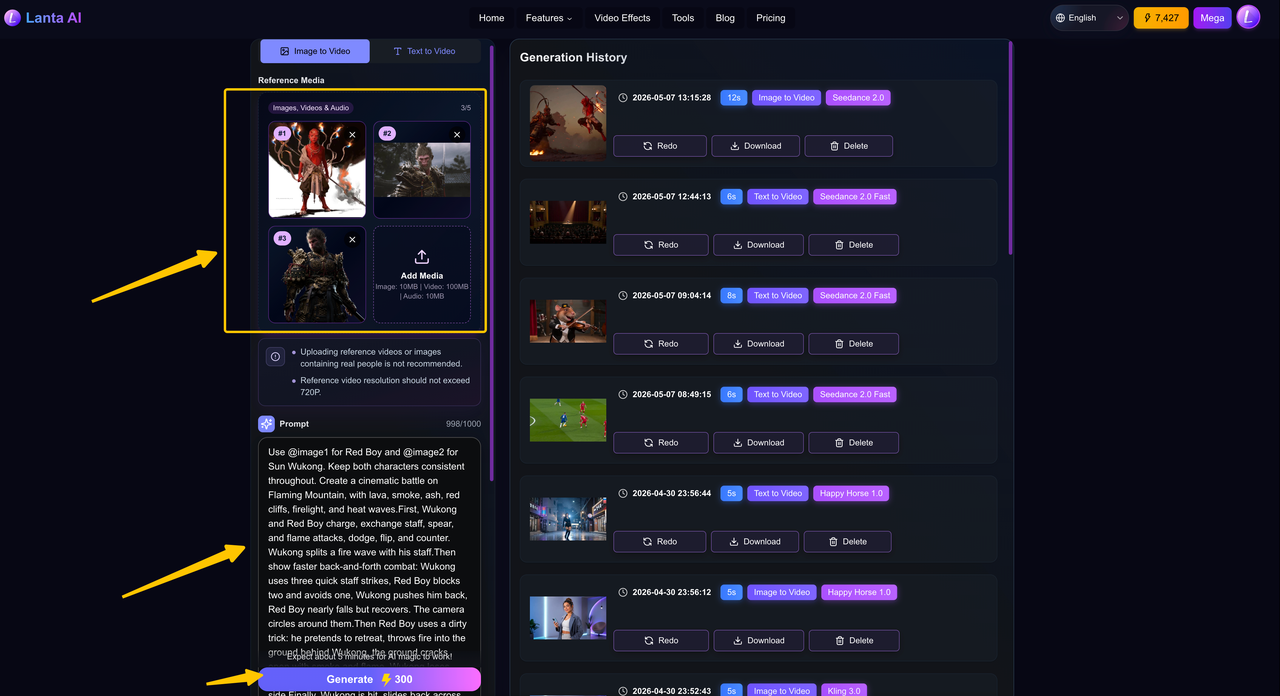
Task: Expand the Features menu
Action: click(549, 18)
